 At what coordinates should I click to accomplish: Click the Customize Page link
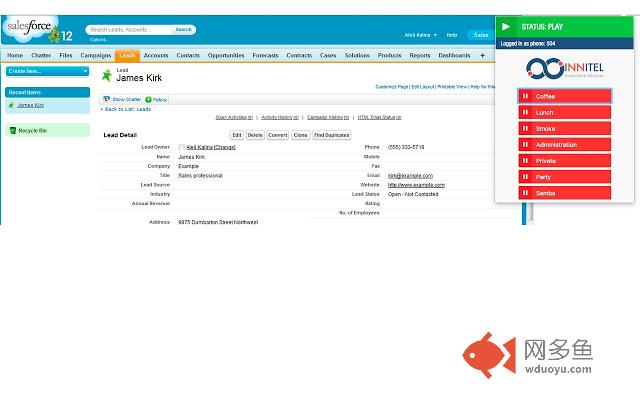[392, 87]
